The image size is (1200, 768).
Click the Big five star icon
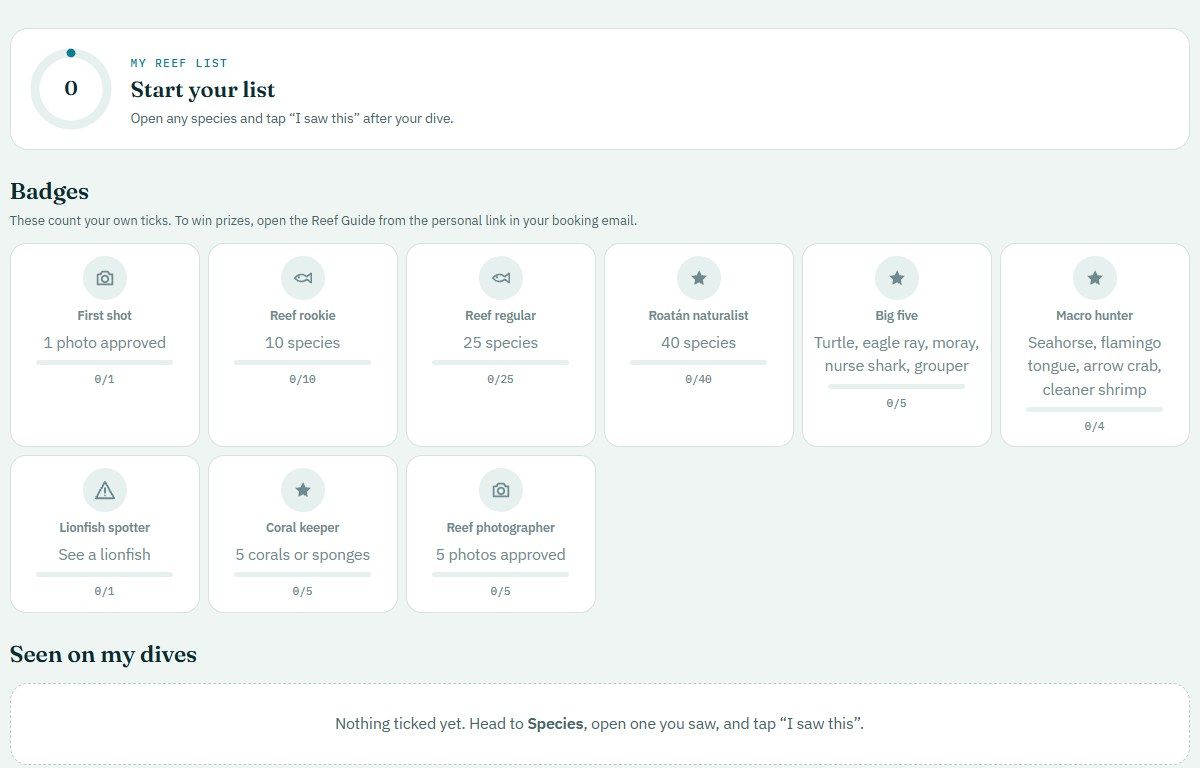(x=897, y=278)
